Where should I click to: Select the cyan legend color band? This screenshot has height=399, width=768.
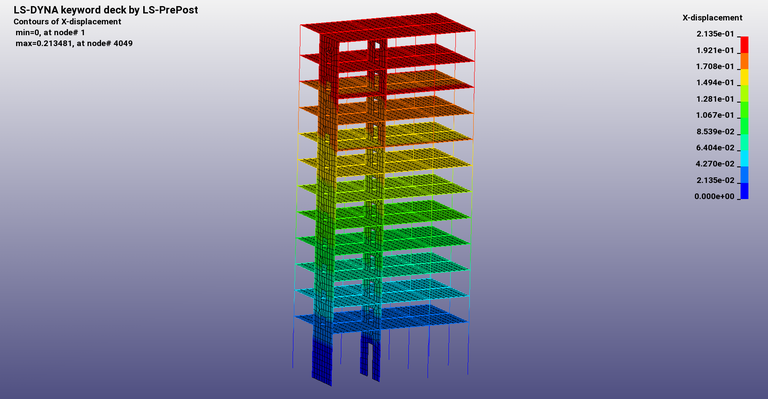[744, 159]
